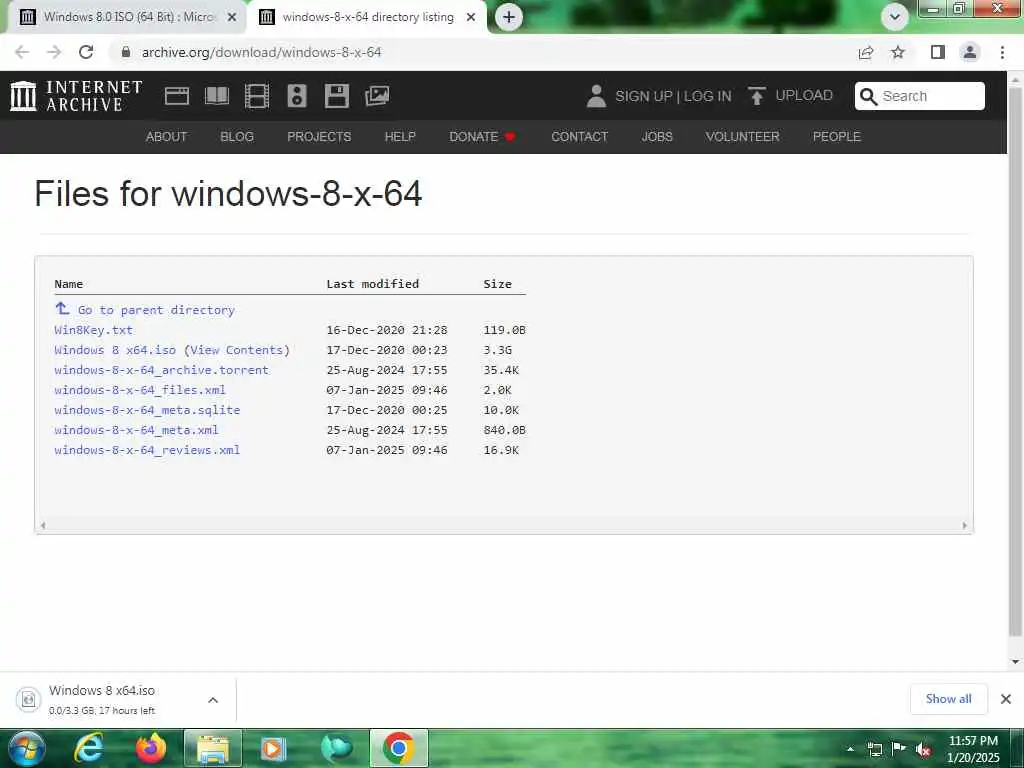Screen dimensions: 1024x768
Task: Open the DONATE menu item
Action: click(482, 136)
